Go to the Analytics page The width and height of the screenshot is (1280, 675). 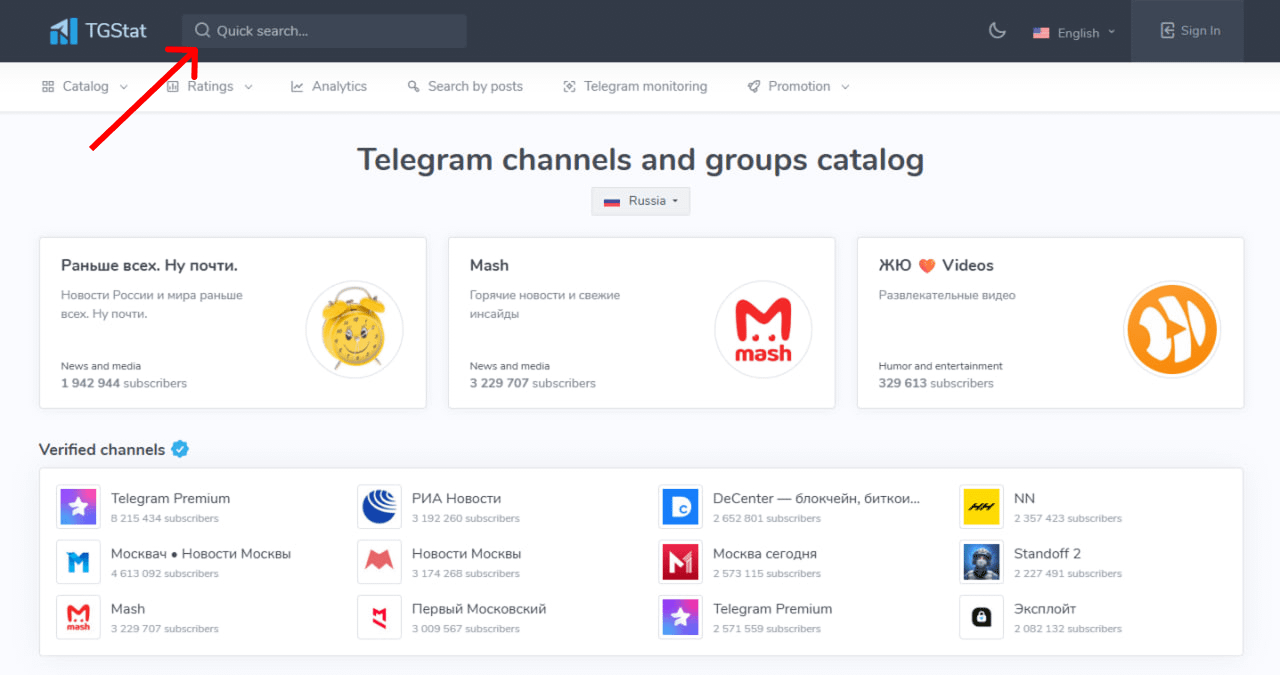pyautogui.click(x=329, y=87)
